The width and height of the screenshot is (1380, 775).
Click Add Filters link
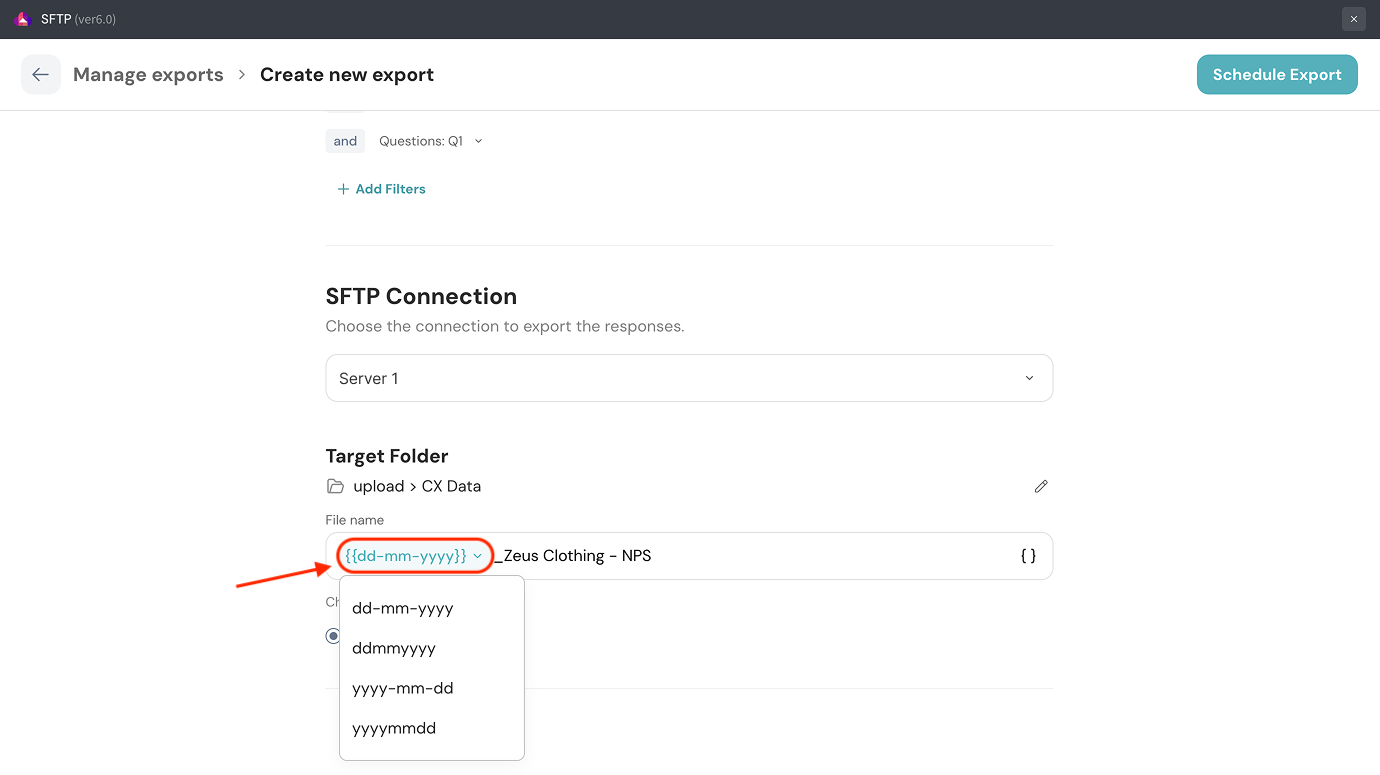[382, 189]
